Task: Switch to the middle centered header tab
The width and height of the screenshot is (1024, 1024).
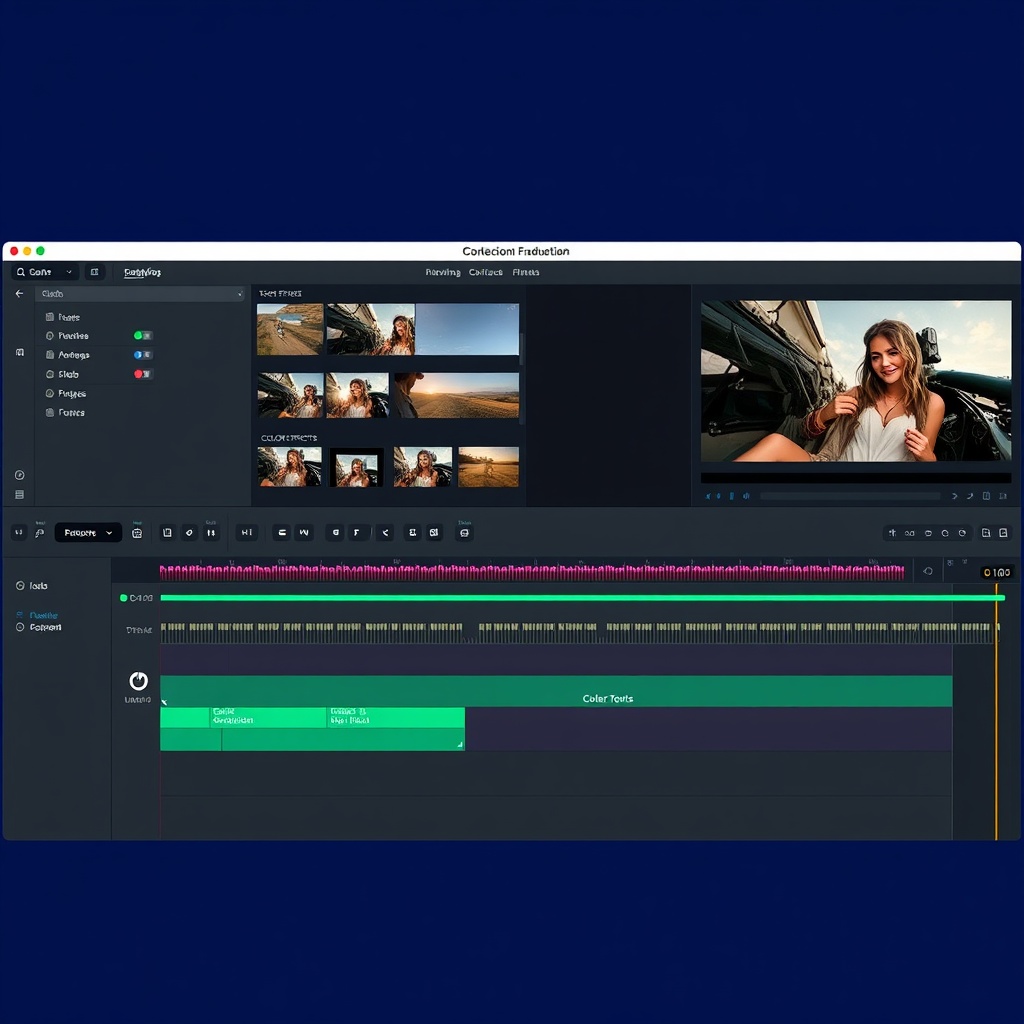Action: (486, 272)
